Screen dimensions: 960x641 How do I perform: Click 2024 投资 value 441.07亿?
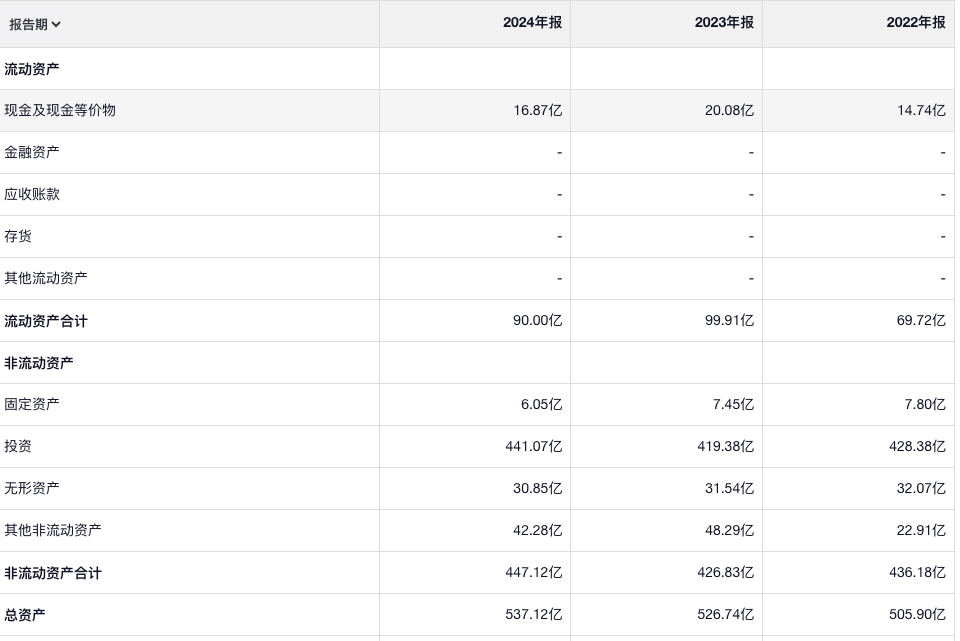pyautogui.click(x=534, y=447)
